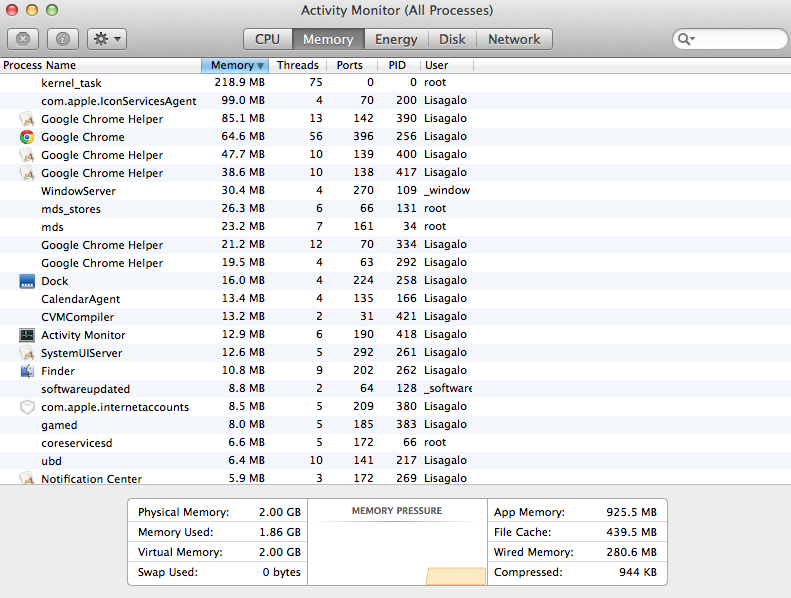Select the CalendarAgent process
Screen dimensions: 791x598
[396, 299]
